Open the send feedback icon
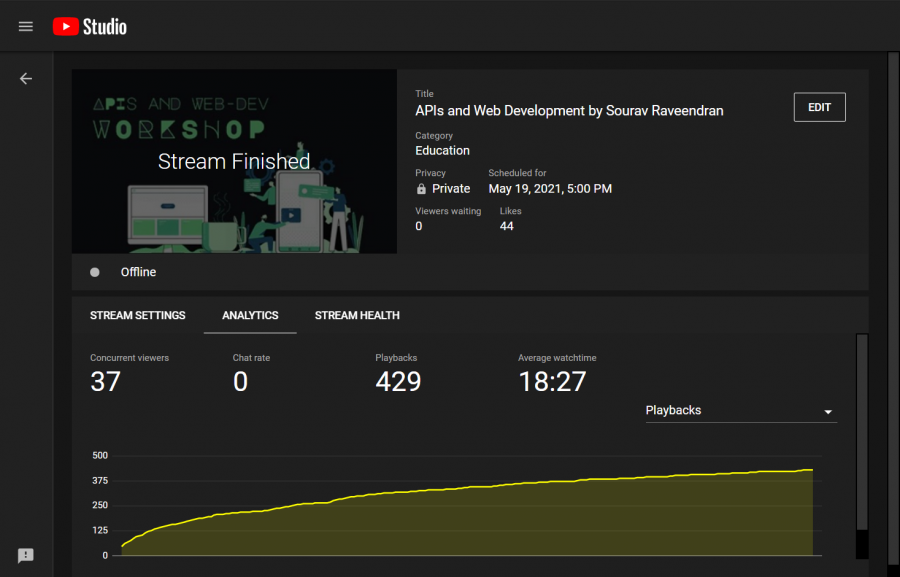Image resolution: width=900 pixels, height=577 pixels. point(26,555)
